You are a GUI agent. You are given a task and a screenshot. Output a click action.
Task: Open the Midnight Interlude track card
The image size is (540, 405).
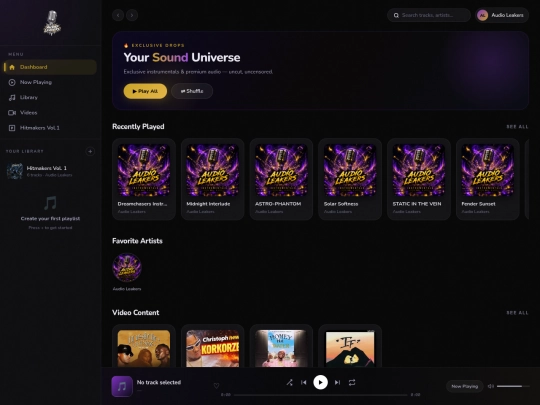[212, 179]
